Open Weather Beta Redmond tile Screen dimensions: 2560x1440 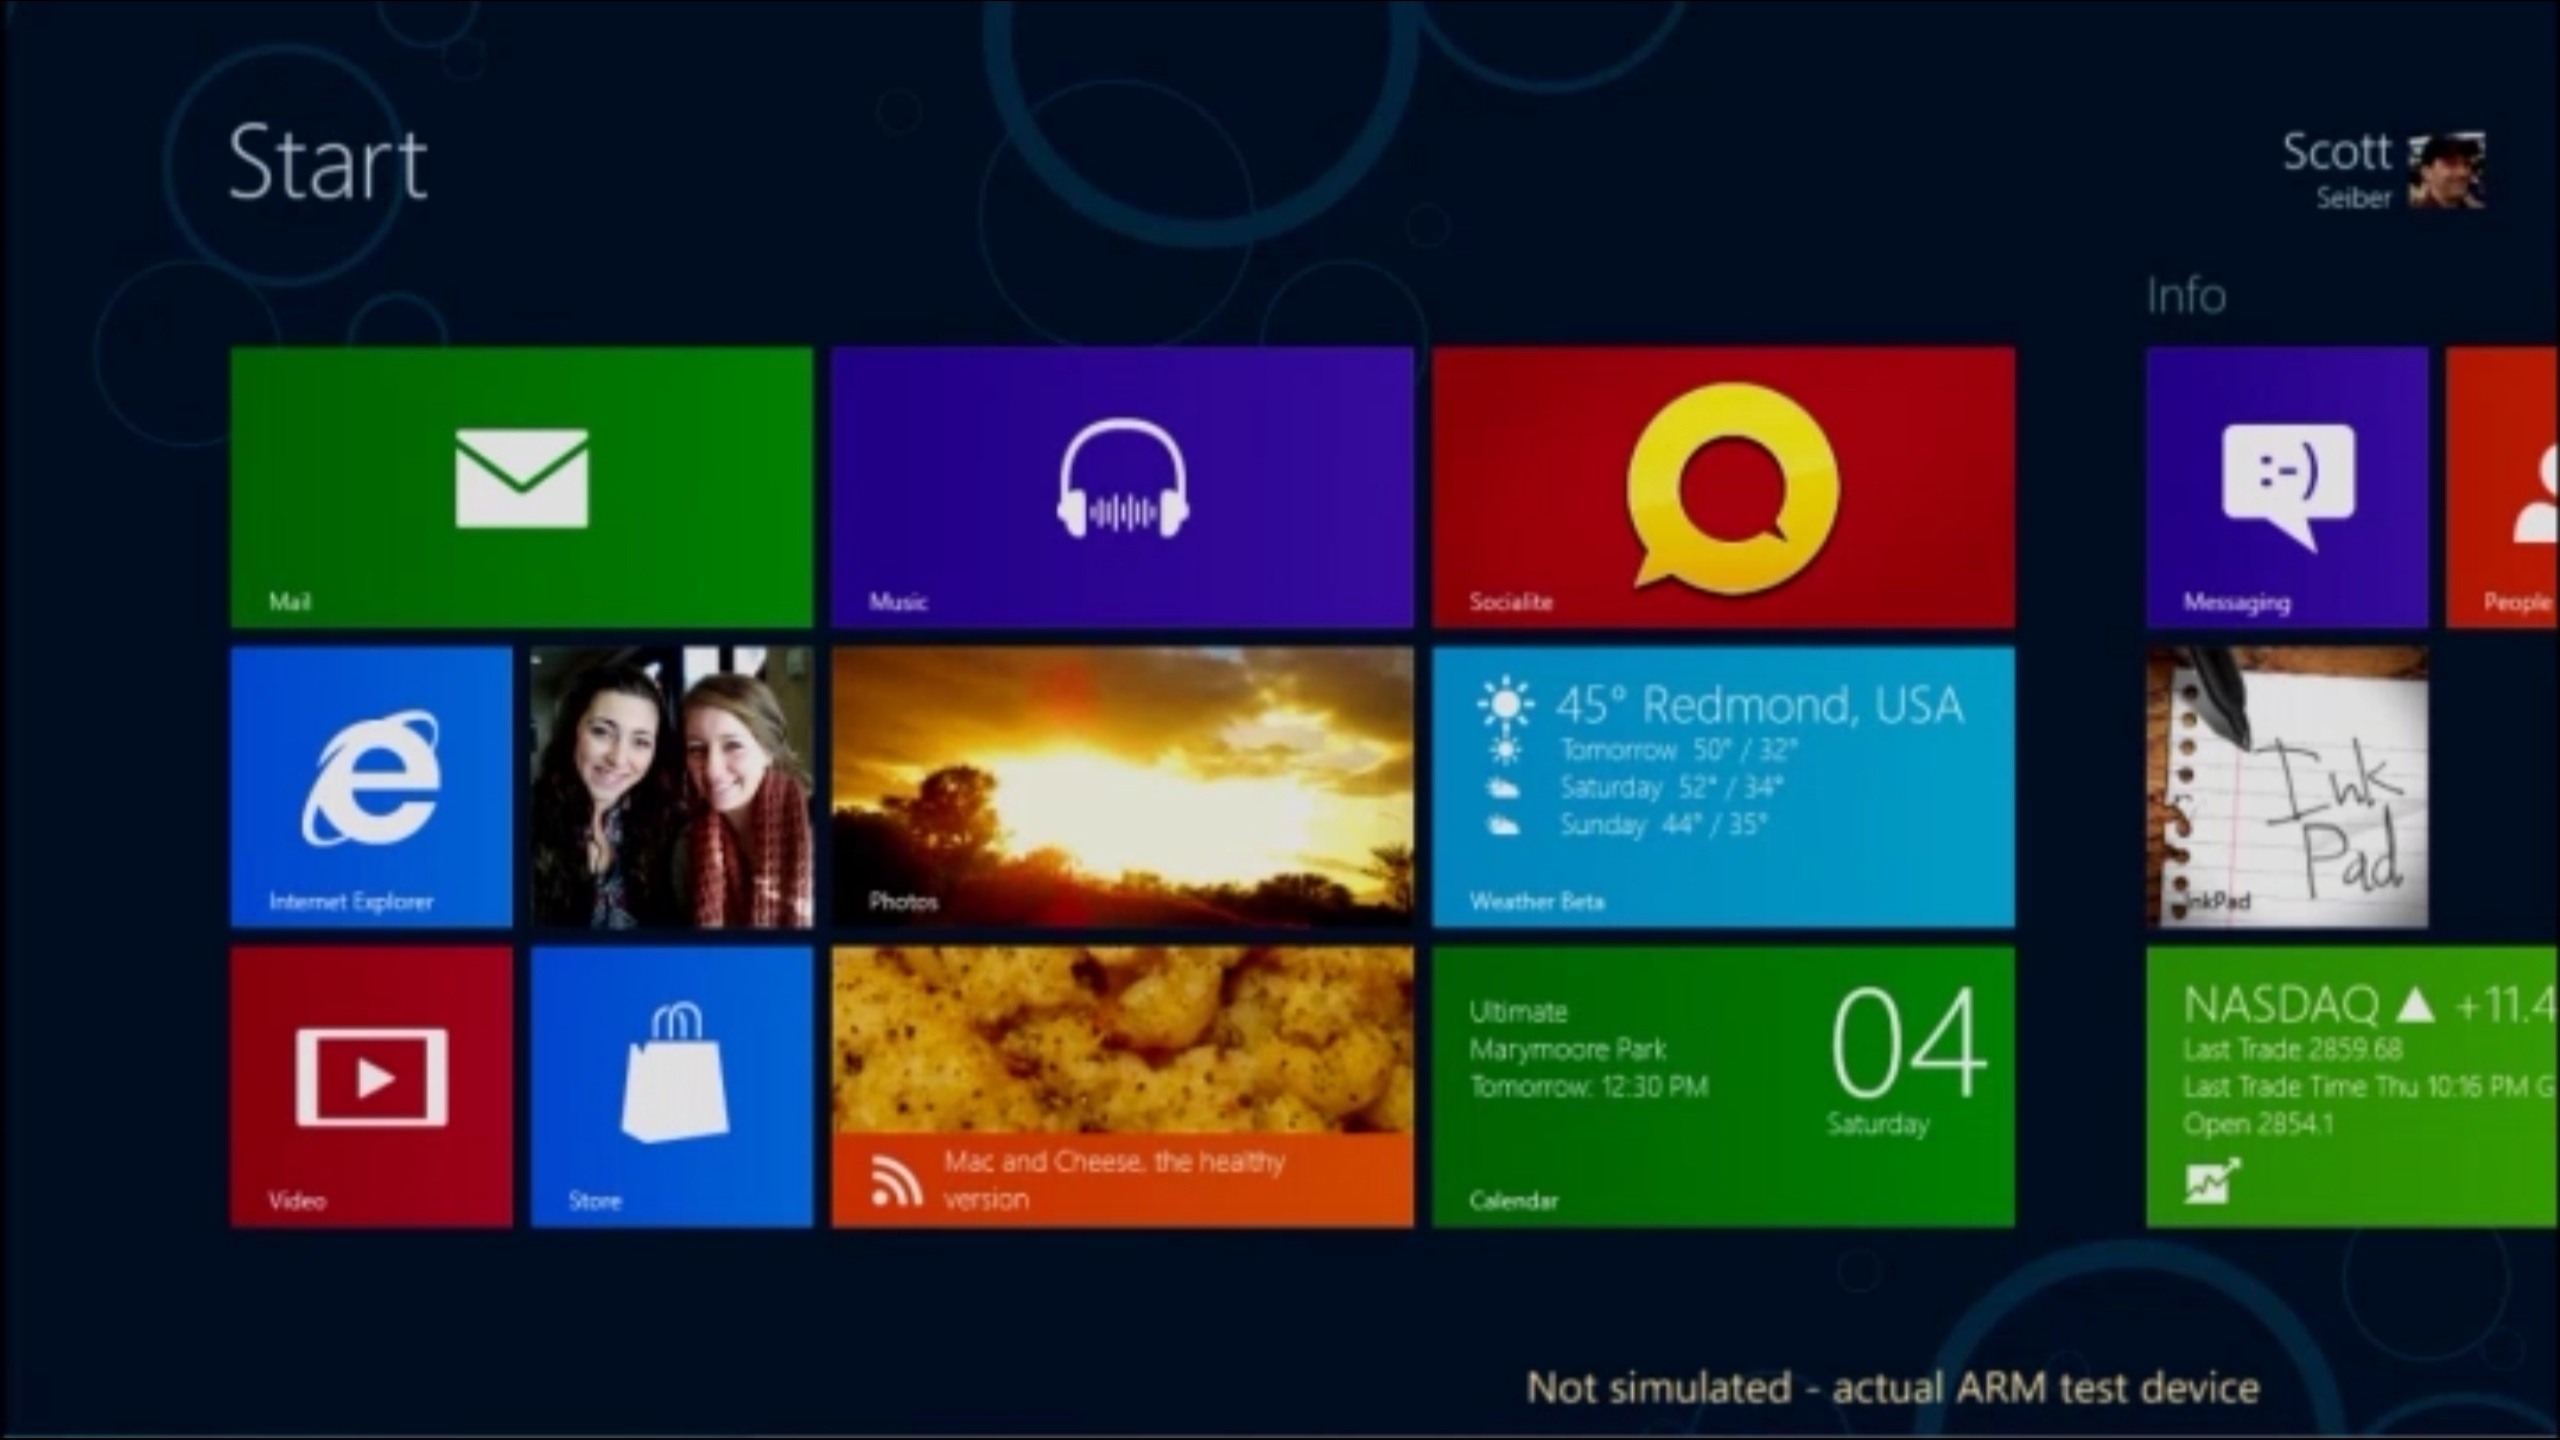[1723, 786]
